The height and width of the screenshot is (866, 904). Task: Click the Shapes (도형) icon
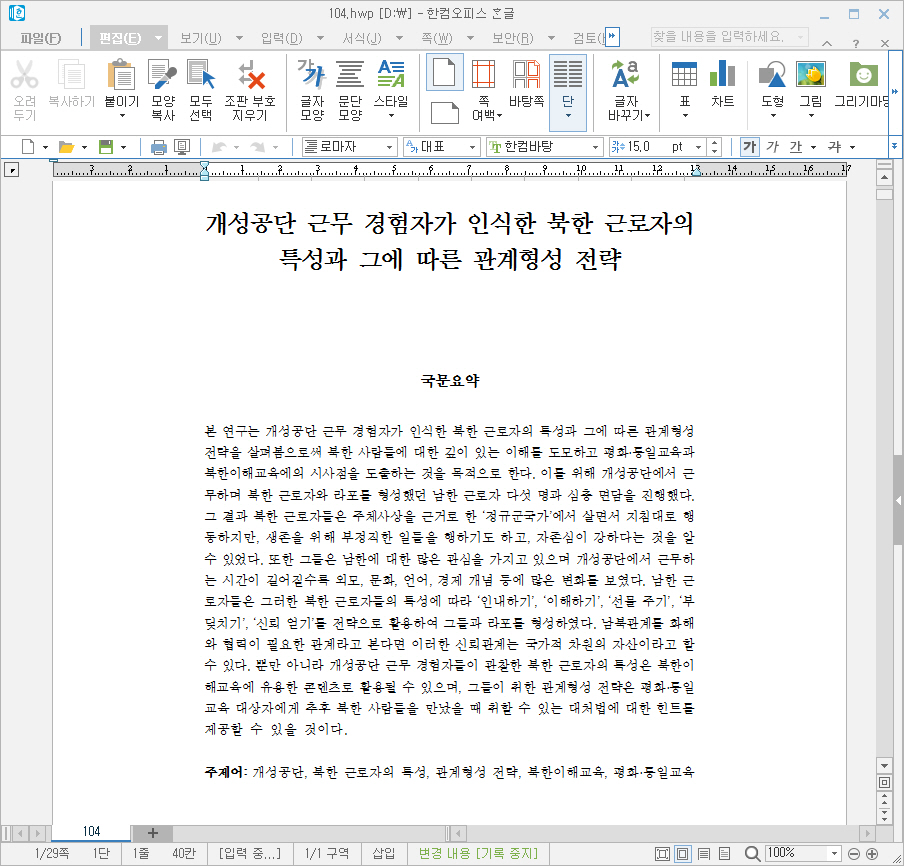[773, 76]
